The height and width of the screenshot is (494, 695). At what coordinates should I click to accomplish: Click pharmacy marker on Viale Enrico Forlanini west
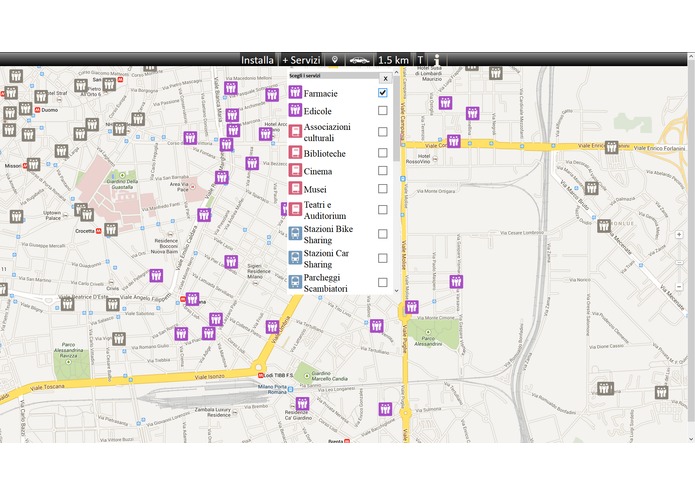tap(453, 141)
